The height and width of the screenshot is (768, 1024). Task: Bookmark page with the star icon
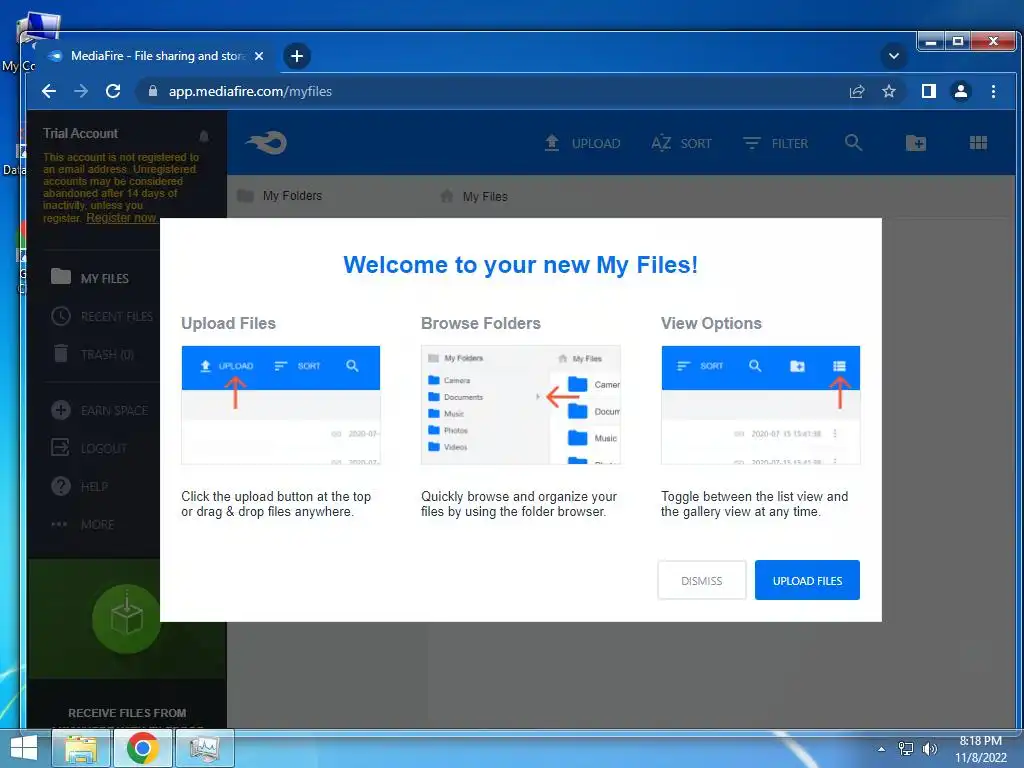pos(889,91)
